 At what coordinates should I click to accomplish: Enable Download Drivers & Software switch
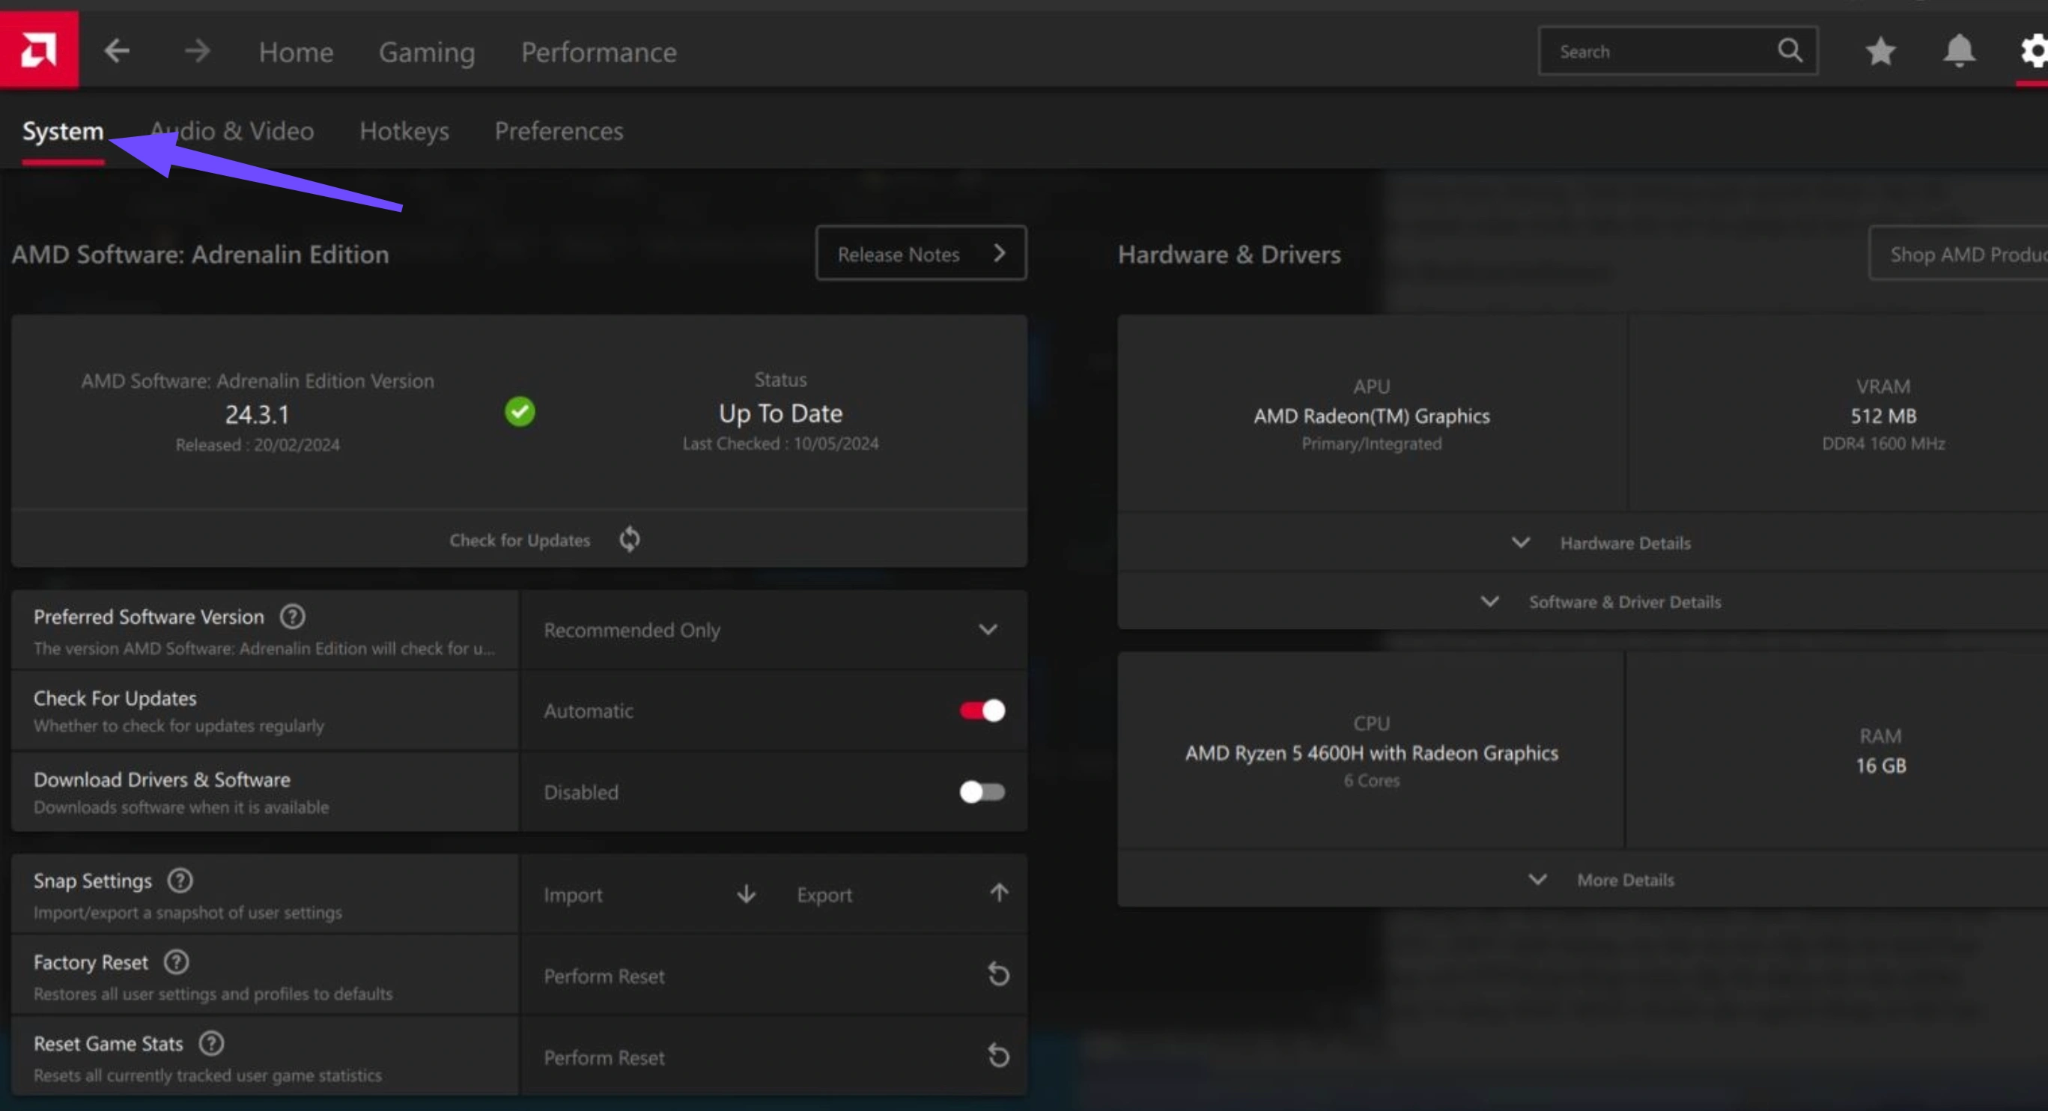pos(982,792)
